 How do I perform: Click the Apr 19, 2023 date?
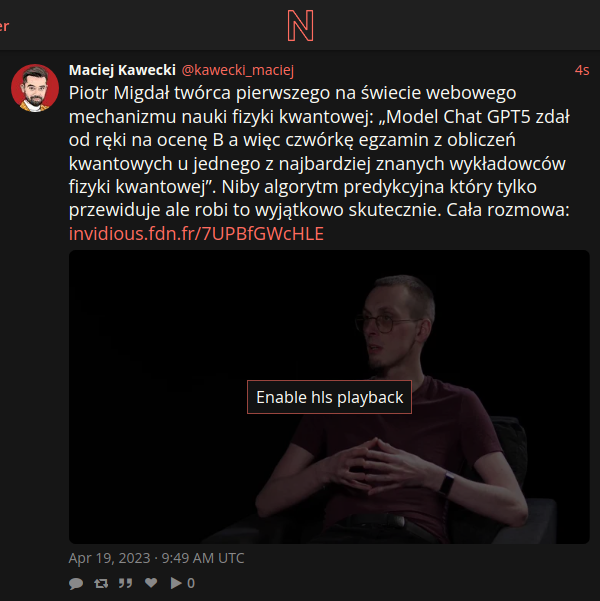[x=109, y=558]
